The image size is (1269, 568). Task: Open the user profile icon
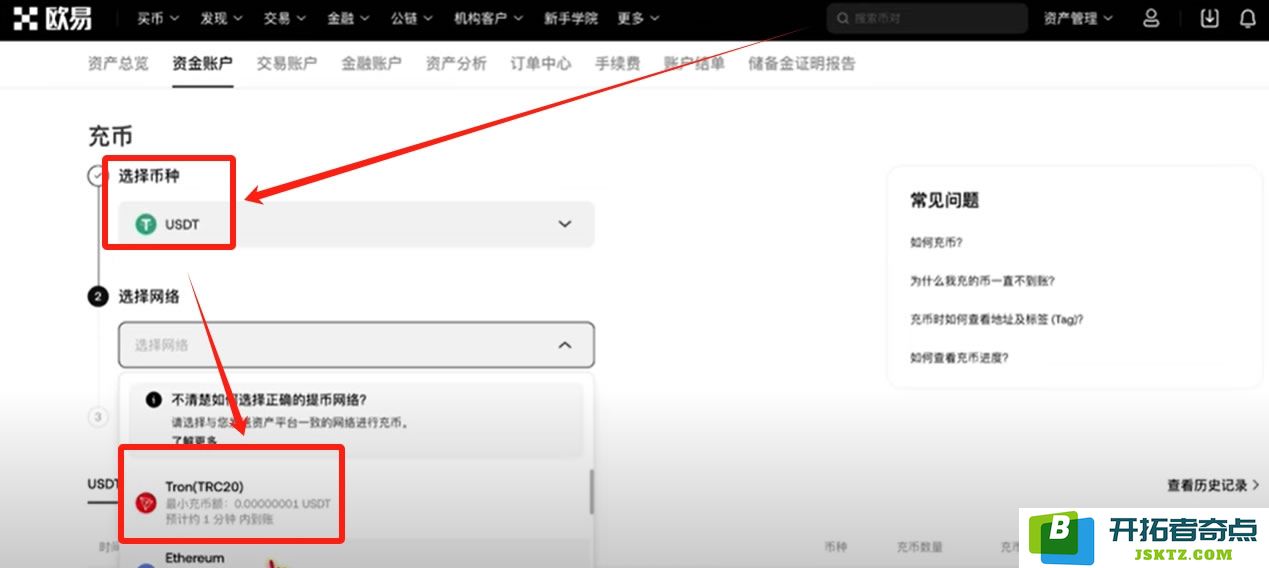(x=1151, y=18)
